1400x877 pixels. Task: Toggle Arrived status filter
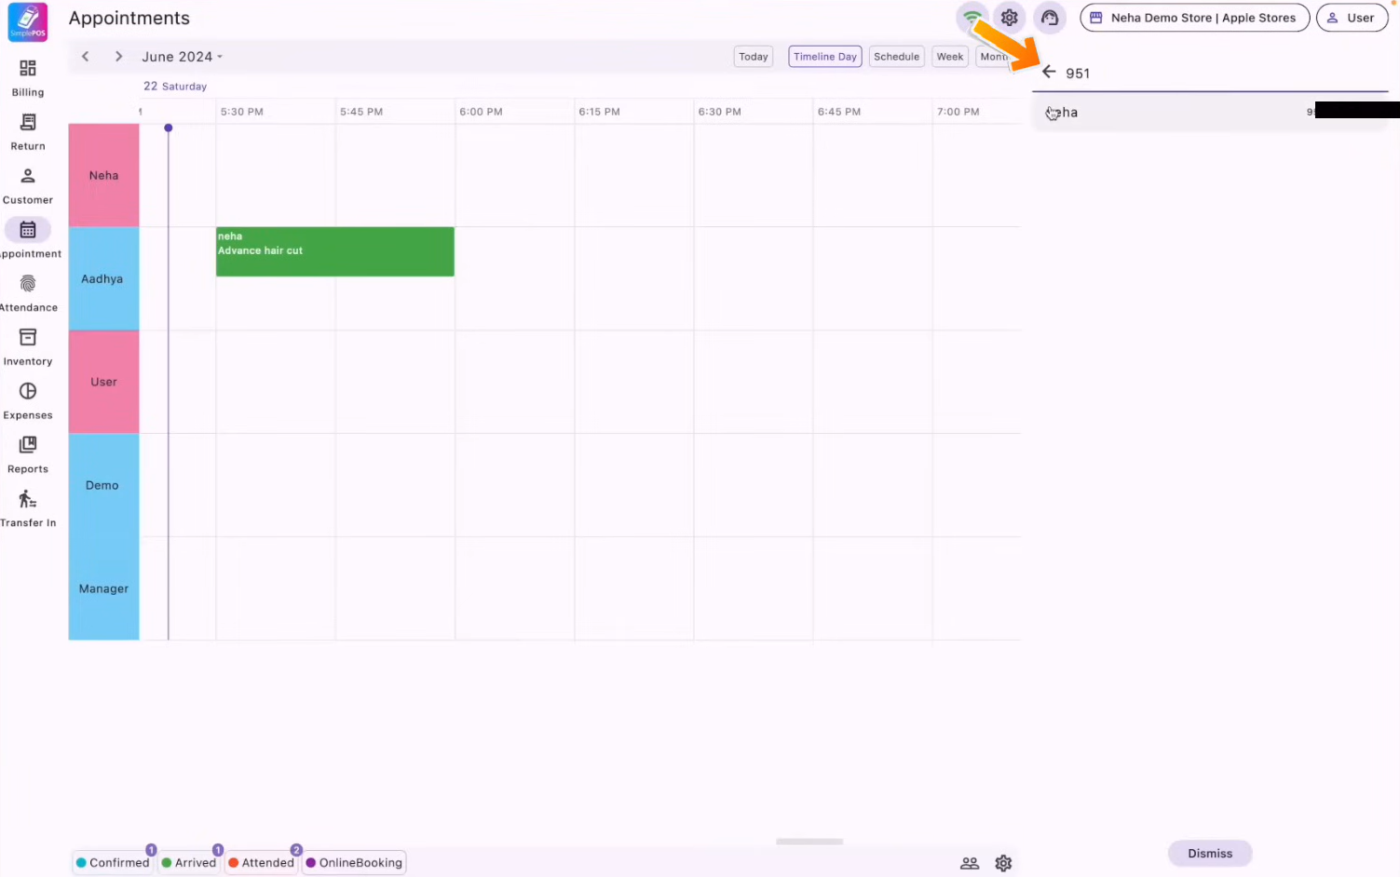189,863
